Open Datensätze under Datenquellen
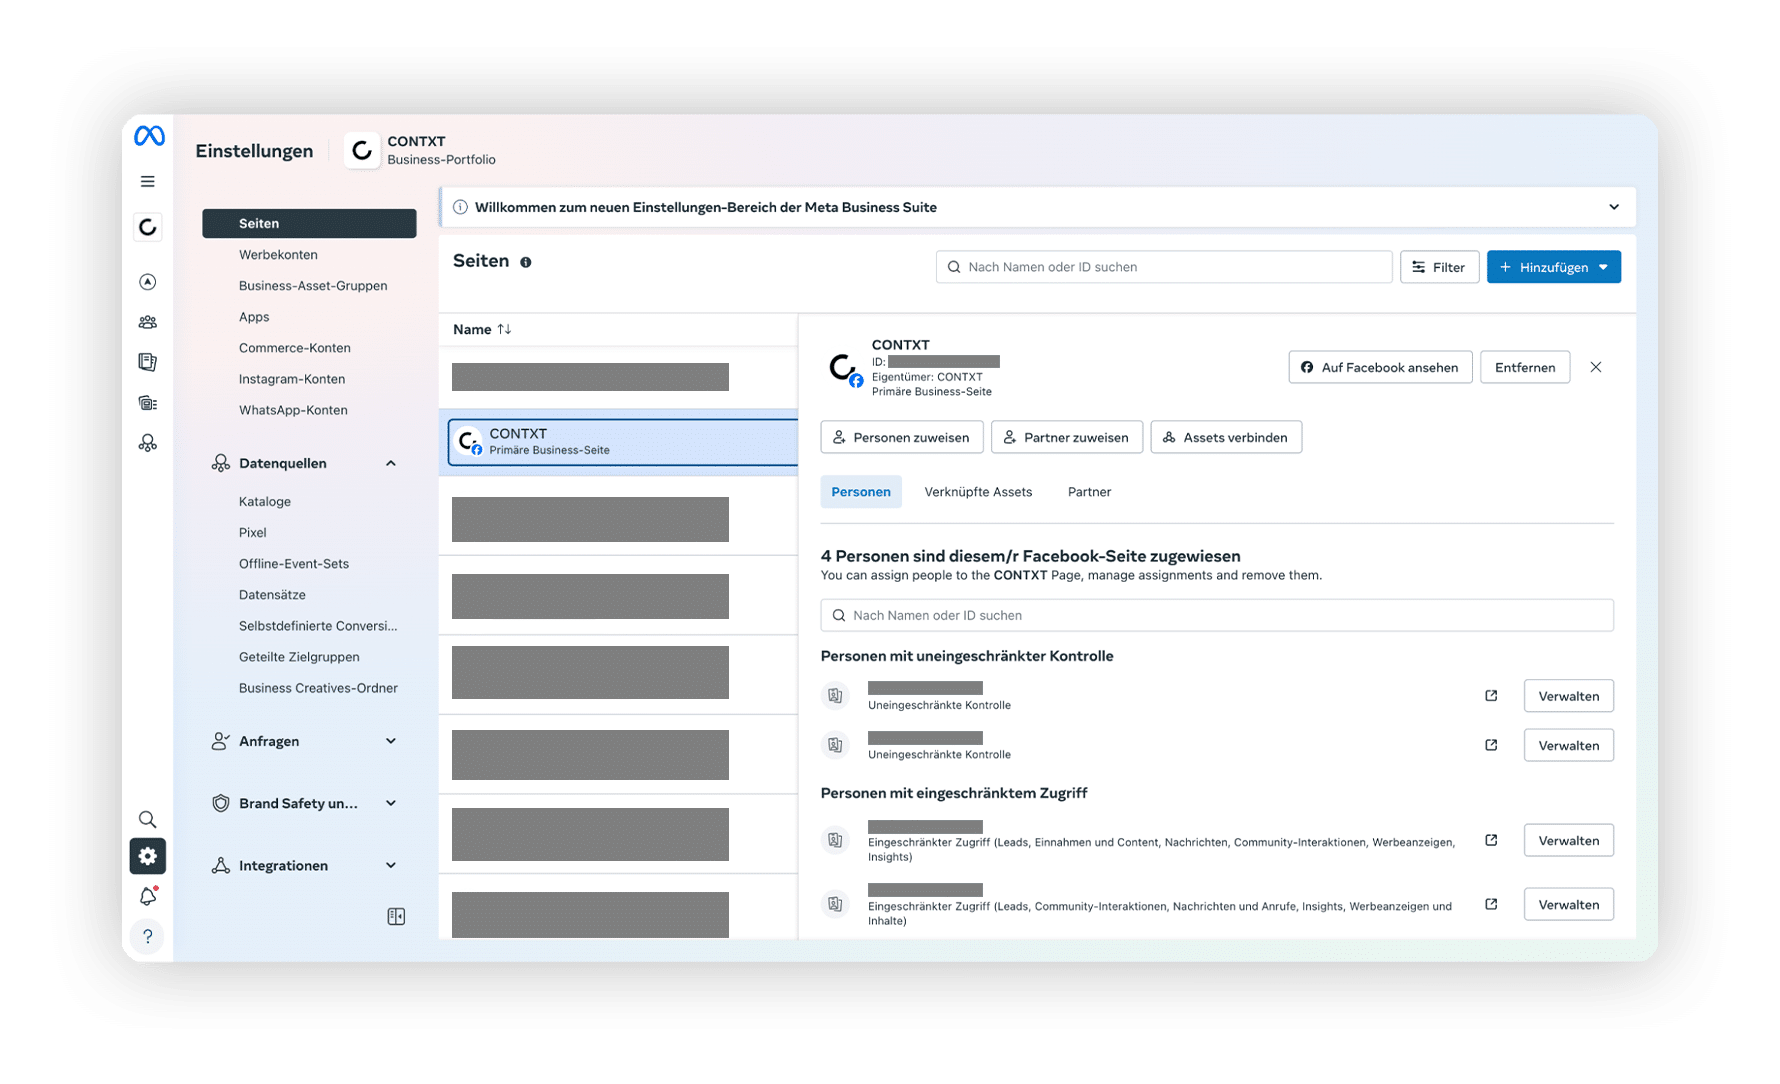Viewport: 1780px width, 1084px height. pyautogui.click(x=272, y=595)
